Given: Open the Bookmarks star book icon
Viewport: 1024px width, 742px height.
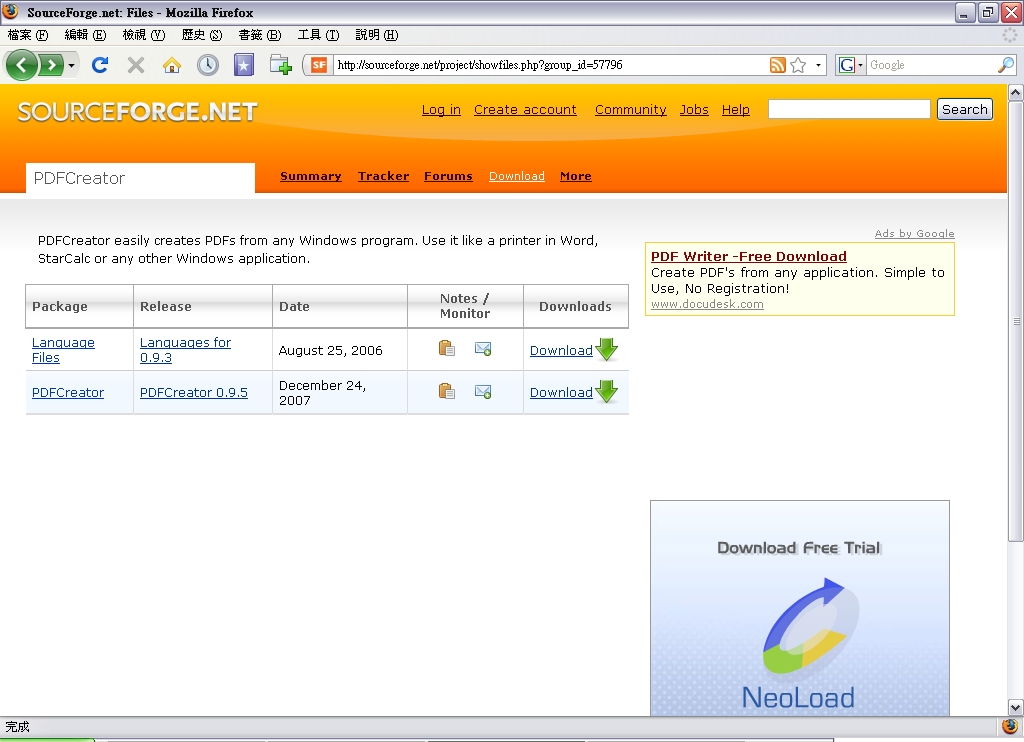Looking at the screenshot, I should [x=244, y=65].
